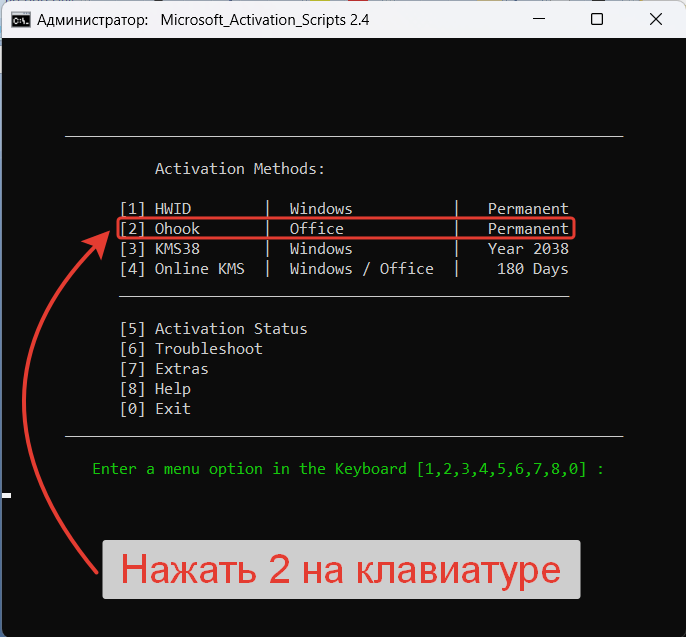Click the [8] Help entry

155,389
